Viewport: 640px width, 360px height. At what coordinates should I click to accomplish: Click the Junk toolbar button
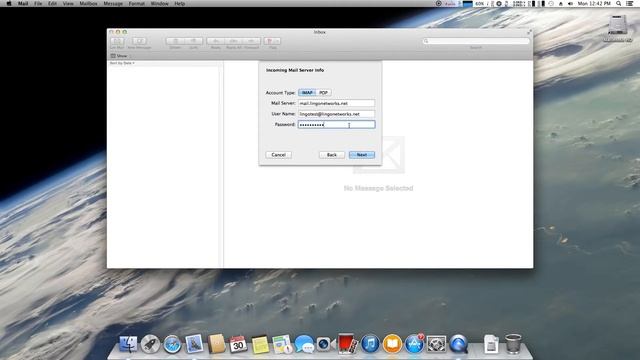pos(194,41)
